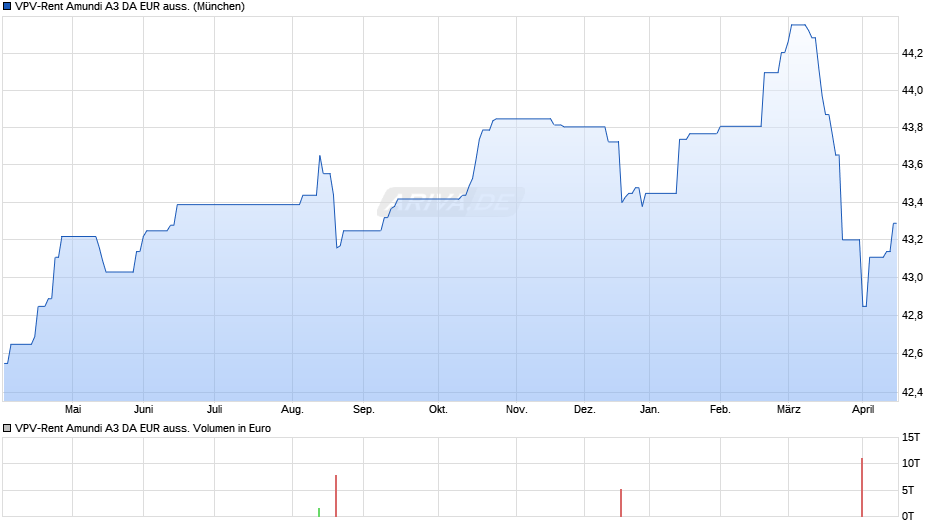940x526 pixels.
Task: Click the 'Juni' month label
Action: click(143, 409)
